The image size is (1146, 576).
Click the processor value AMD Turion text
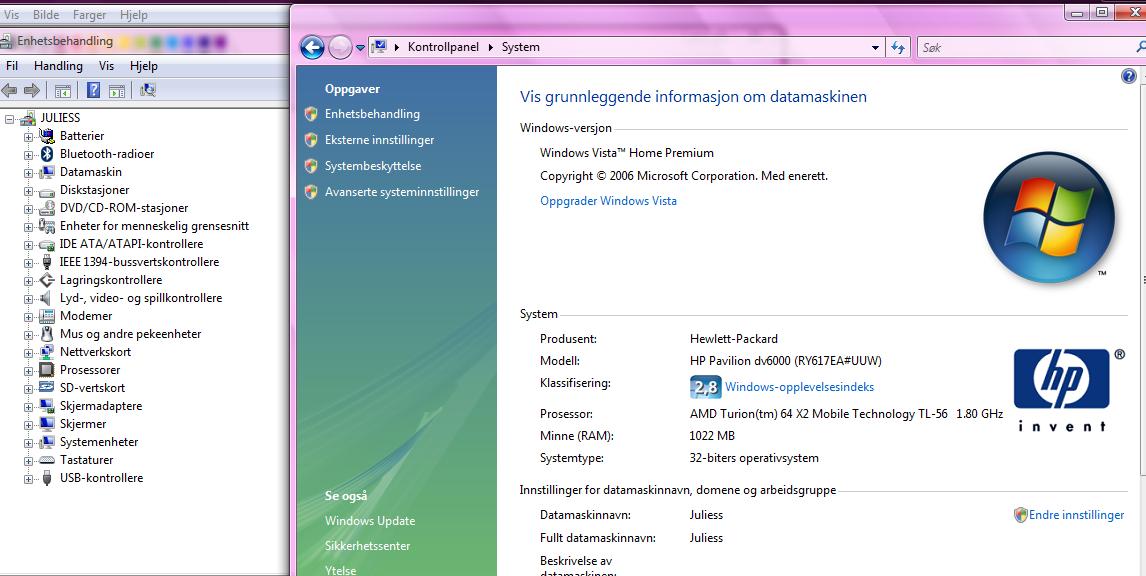click(x=846, y=414)
